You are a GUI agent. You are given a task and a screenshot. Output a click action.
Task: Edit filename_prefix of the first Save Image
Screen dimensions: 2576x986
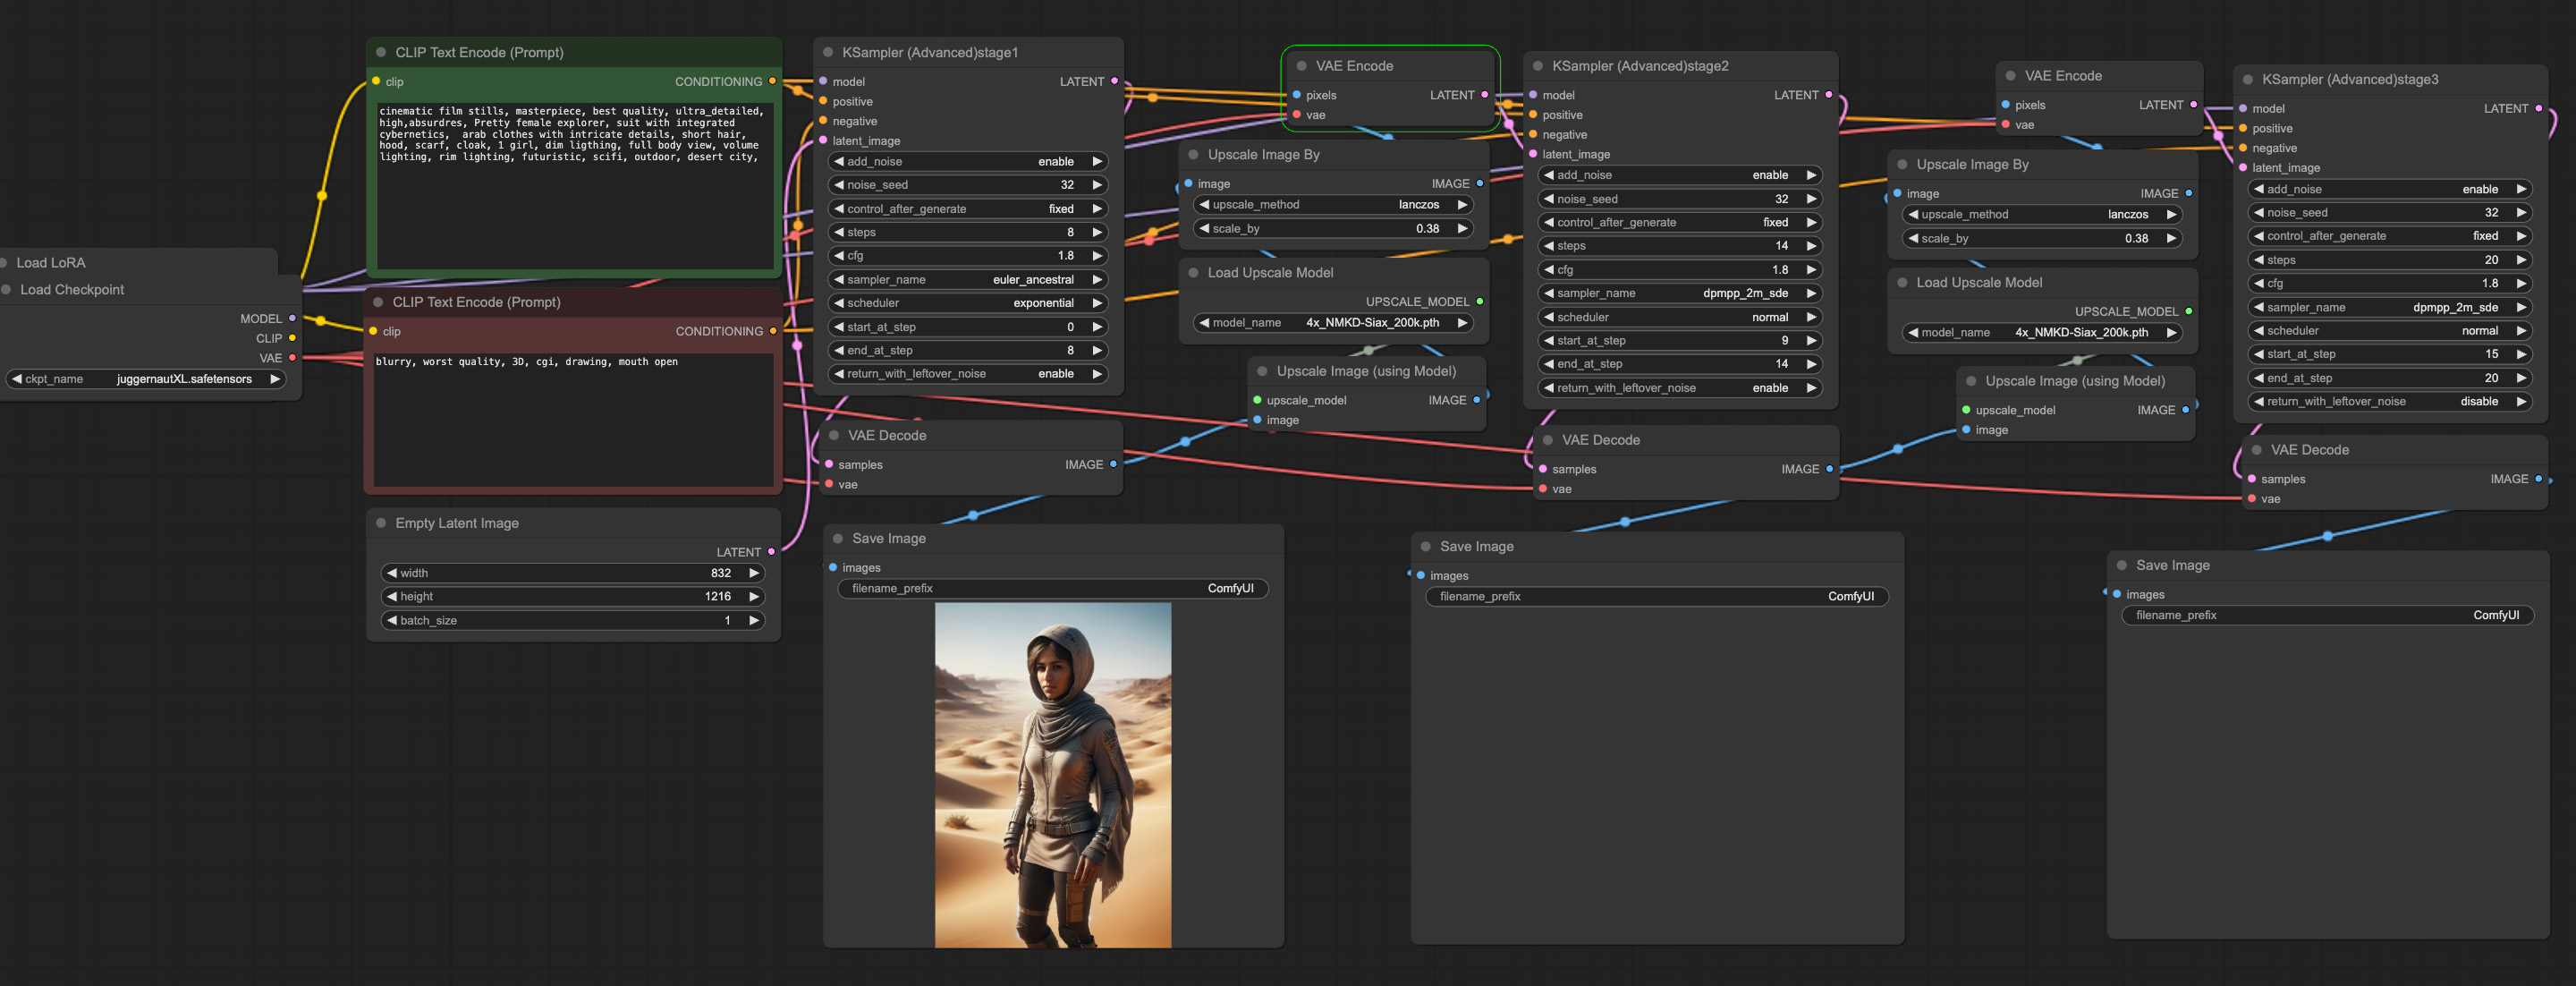coord(1052,588)
